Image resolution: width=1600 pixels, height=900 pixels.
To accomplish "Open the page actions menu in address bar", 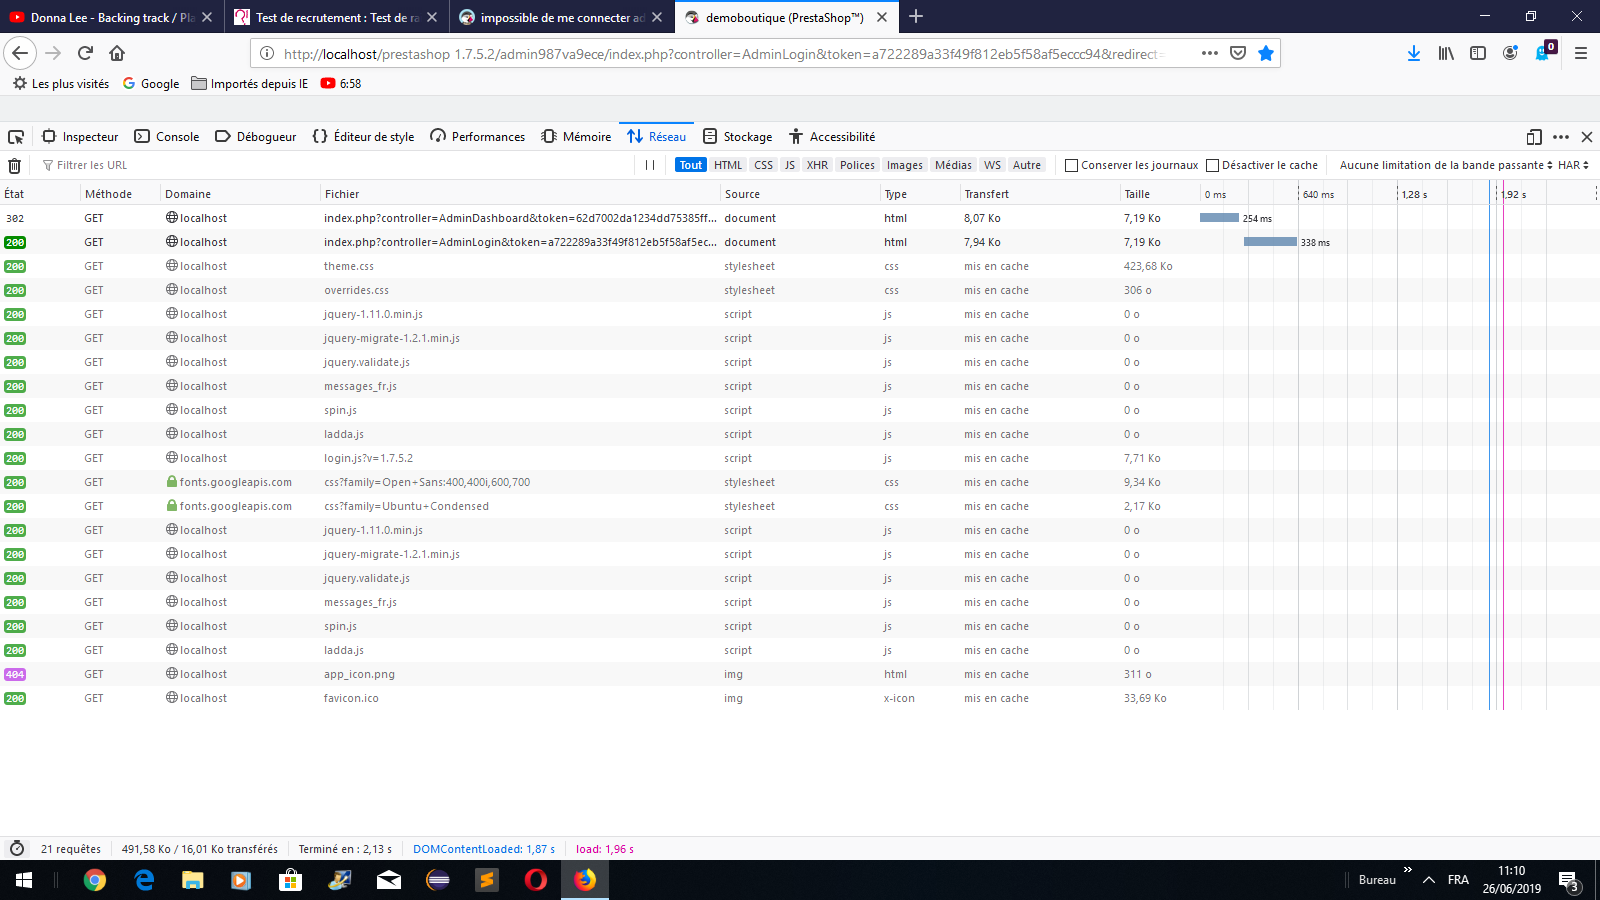I will pyautogui.click(x=1210, y=53).
